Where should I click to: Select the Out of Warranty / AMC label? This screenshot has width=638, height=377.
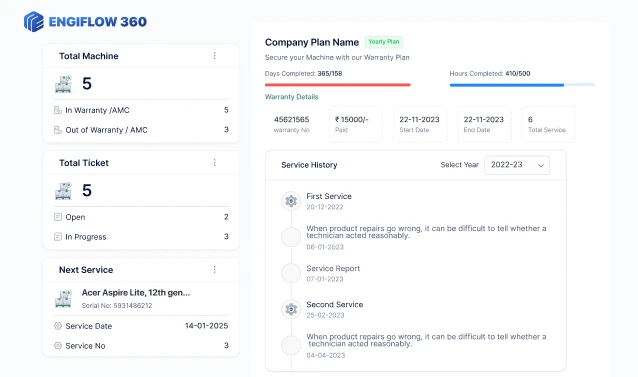tap(106, 130)
